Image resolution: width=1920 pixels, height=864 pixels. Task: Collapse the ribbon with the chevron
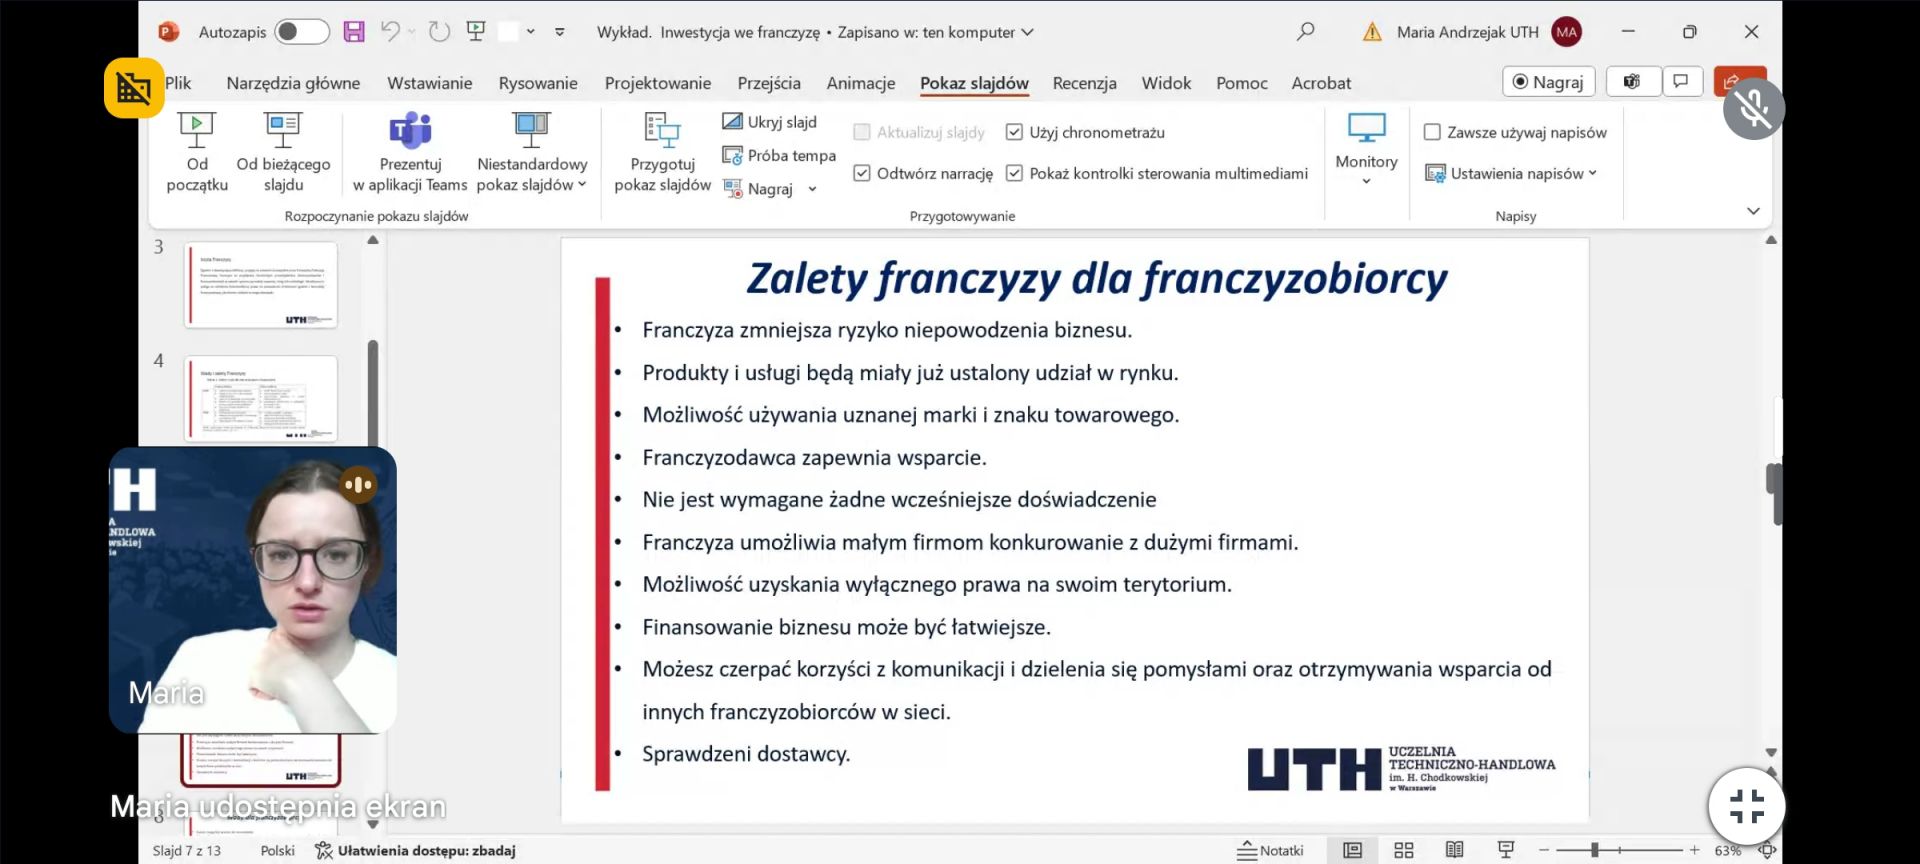coord(1753,211)
